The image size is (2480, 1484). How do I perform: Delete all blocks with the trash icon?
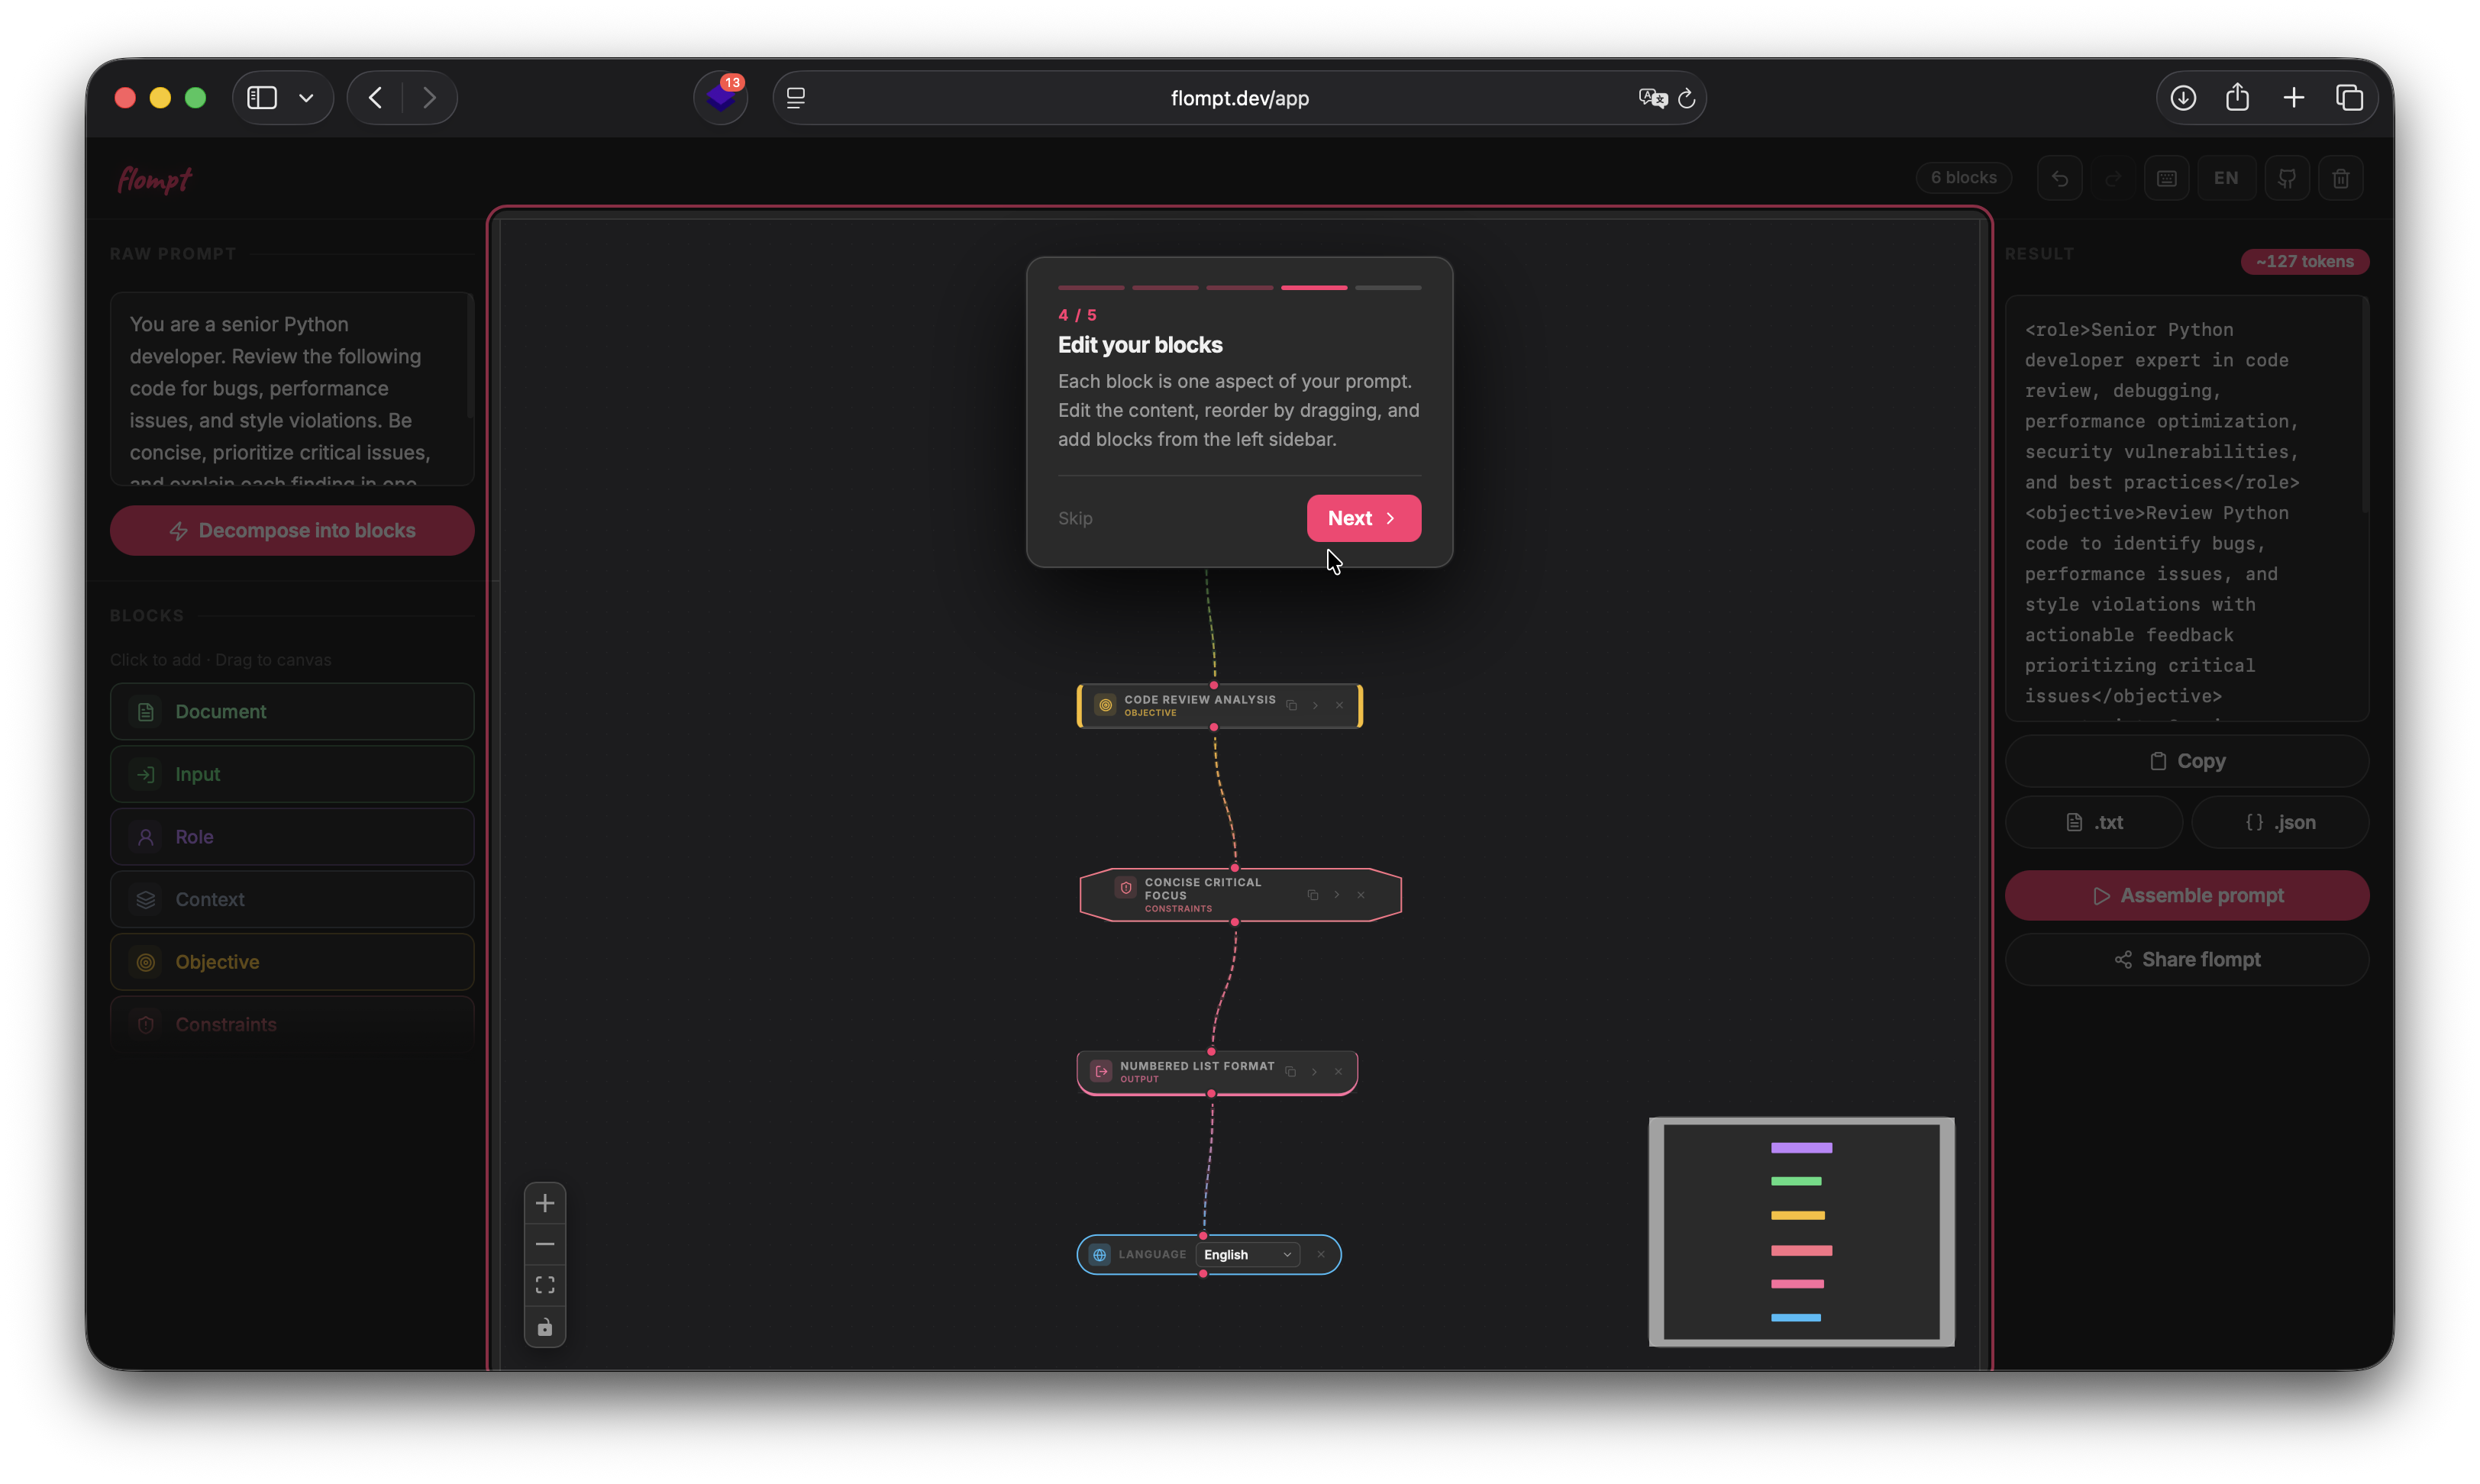(x=2341, y=177)
